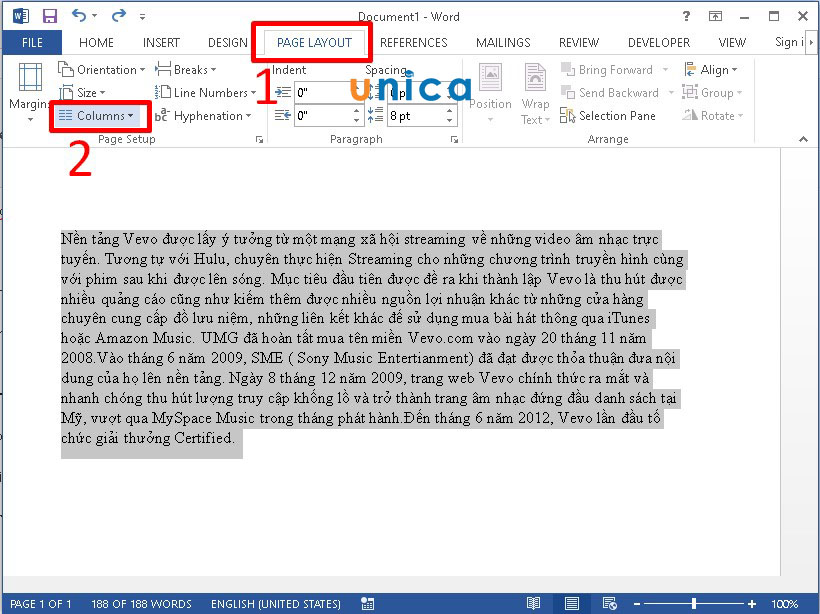The image size is (820, 614).
Task: Open the Margins dropdown
Action: [29, 92]
